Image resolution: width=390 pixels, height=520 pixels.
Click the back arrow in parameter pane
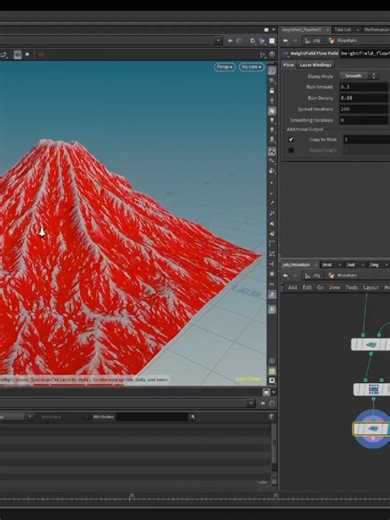click(x=286, y=41)
